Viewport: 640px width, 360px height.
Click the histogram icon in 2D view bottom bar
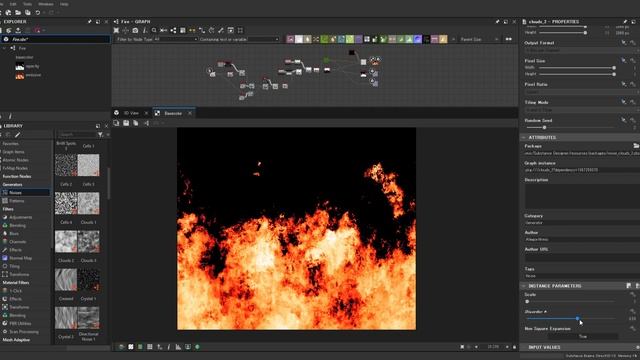(178, 347)
